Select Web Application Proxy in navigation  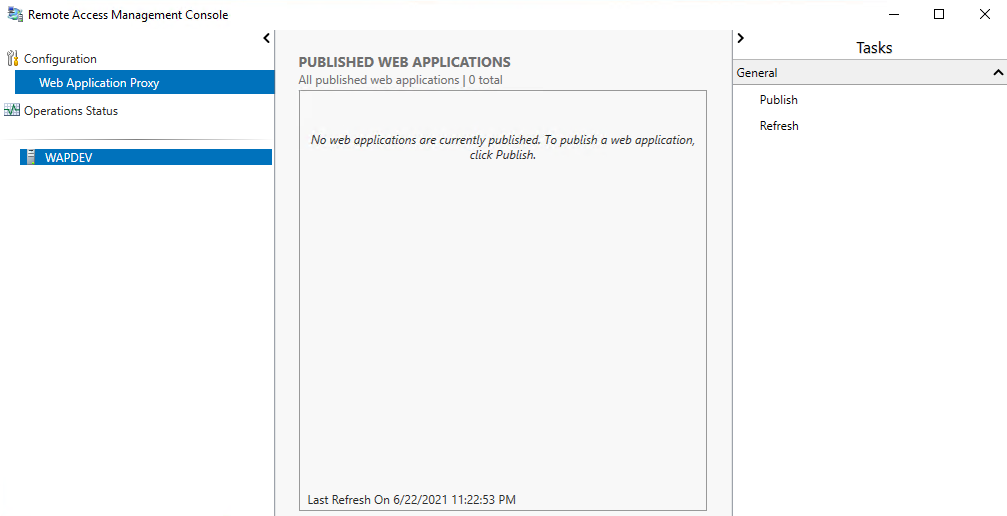tap(144, 82)
